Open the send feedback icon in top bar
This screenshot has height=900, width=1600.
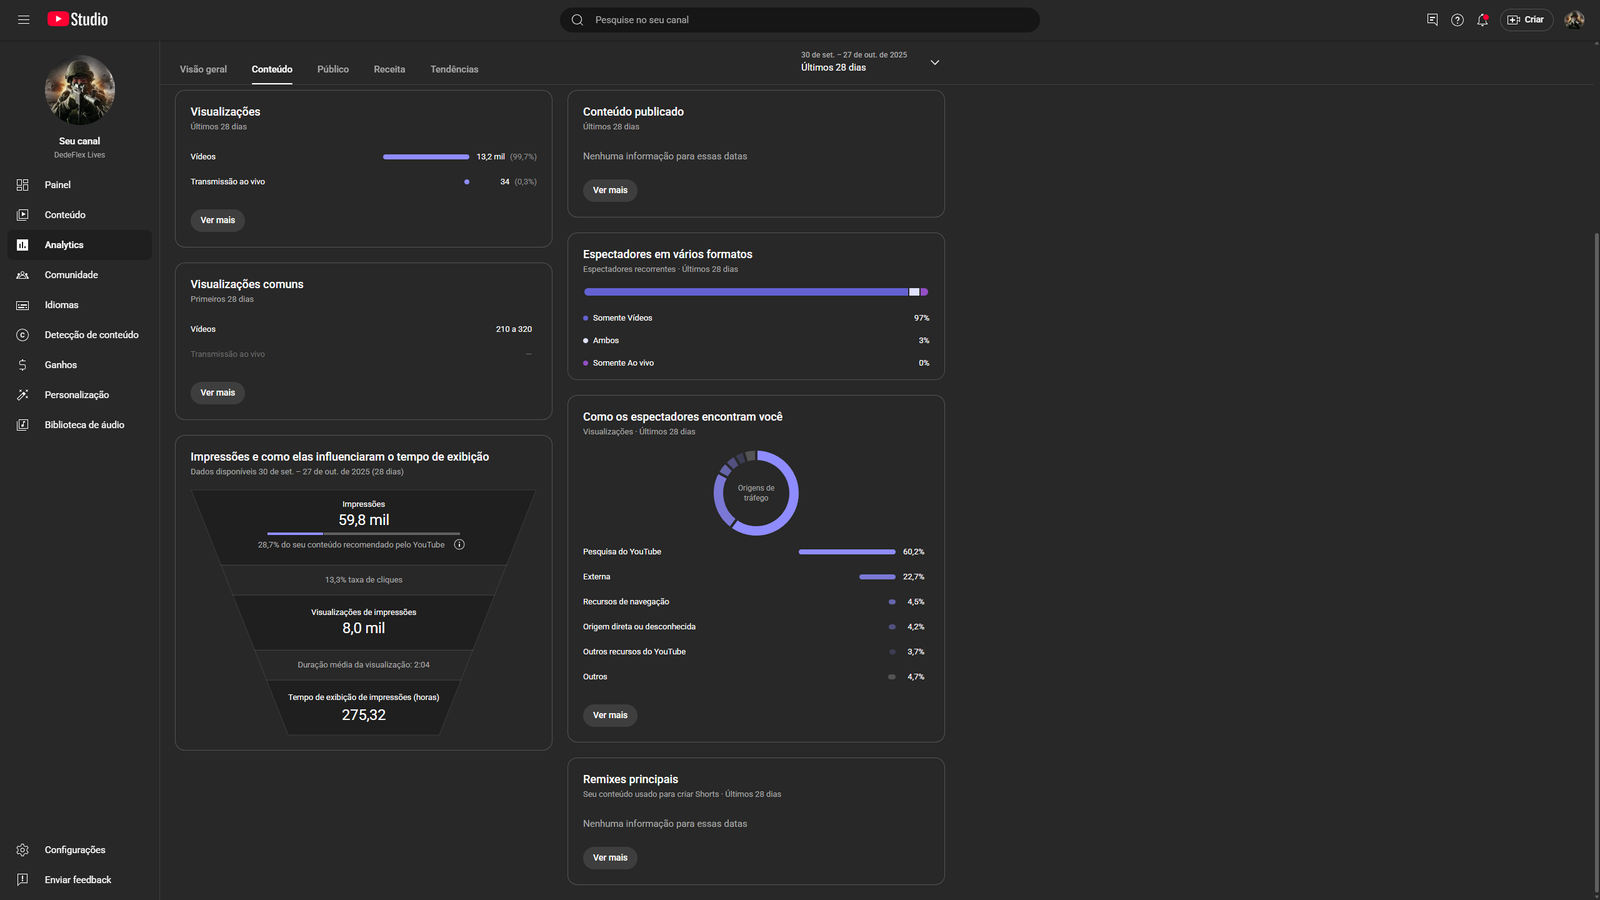(x=1432, y=20)
